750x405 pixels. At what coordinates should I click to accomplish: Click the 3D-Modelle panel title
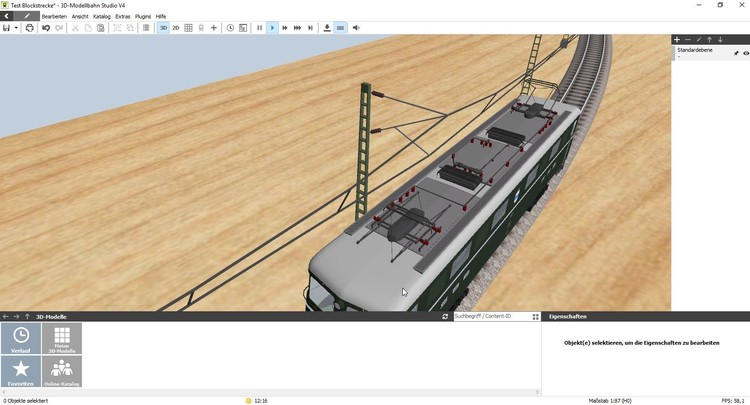[x=51, y=317]
